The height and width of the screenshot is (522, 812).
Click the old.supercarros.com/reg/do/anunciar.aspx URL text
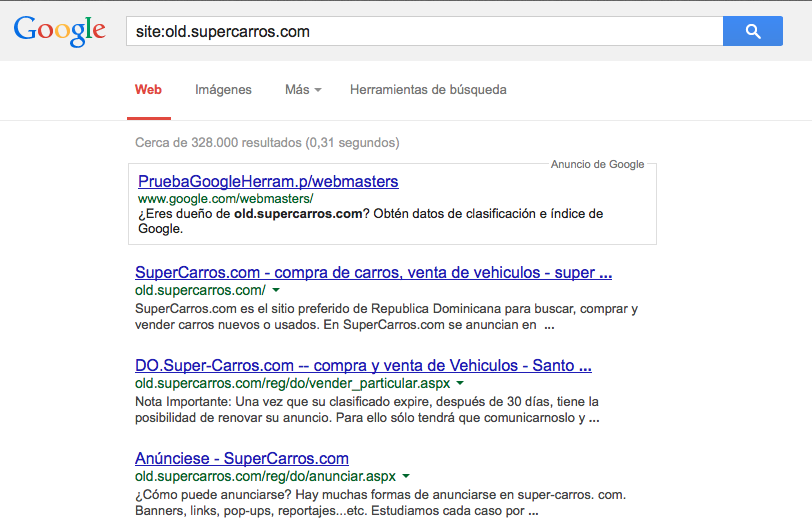(x=265, y=476)
